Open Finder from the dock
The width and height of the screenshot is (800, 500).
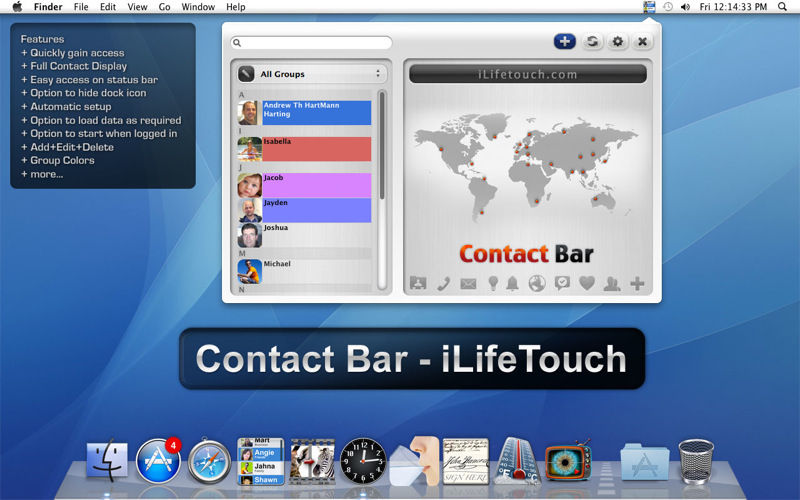tap(107, 461)
